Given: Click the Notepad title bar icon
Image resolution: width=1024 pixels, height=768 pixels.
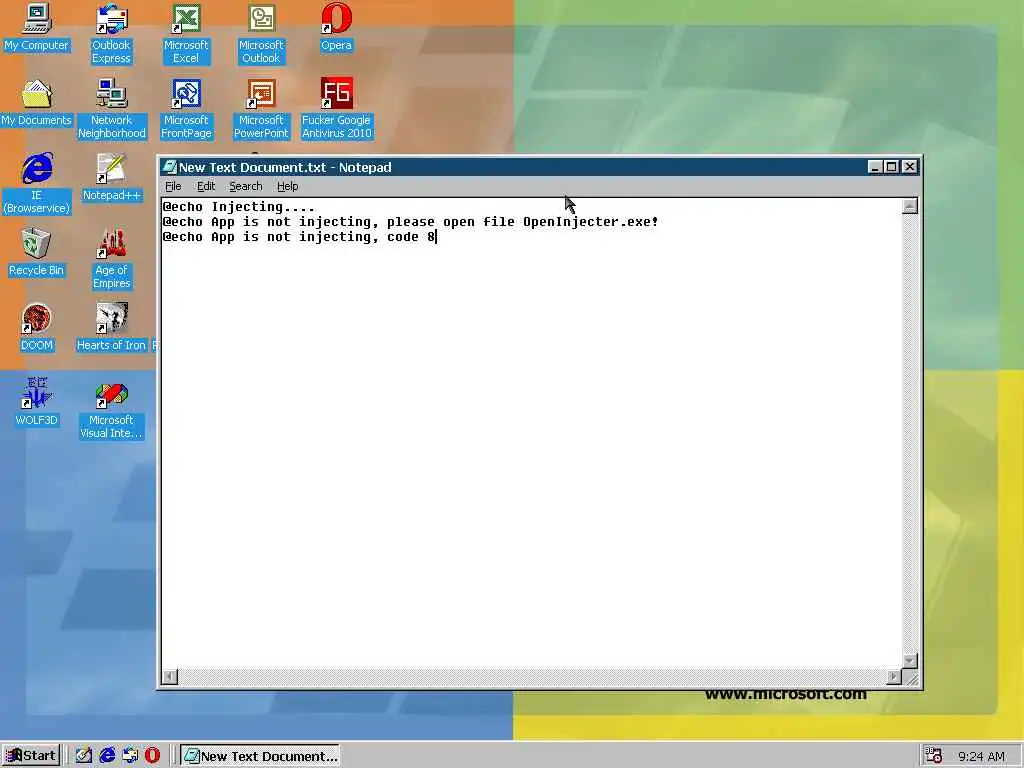Looking at the screenshot, I should (x=170, y=167).
